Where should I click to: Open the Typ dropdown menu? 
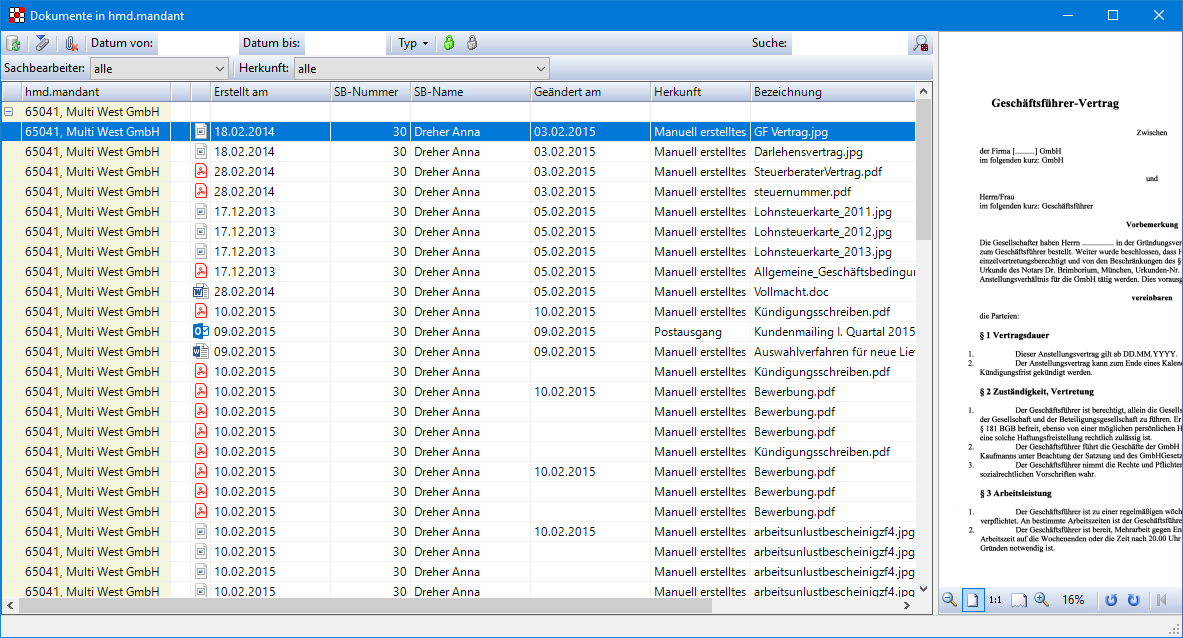click(412, 43)
